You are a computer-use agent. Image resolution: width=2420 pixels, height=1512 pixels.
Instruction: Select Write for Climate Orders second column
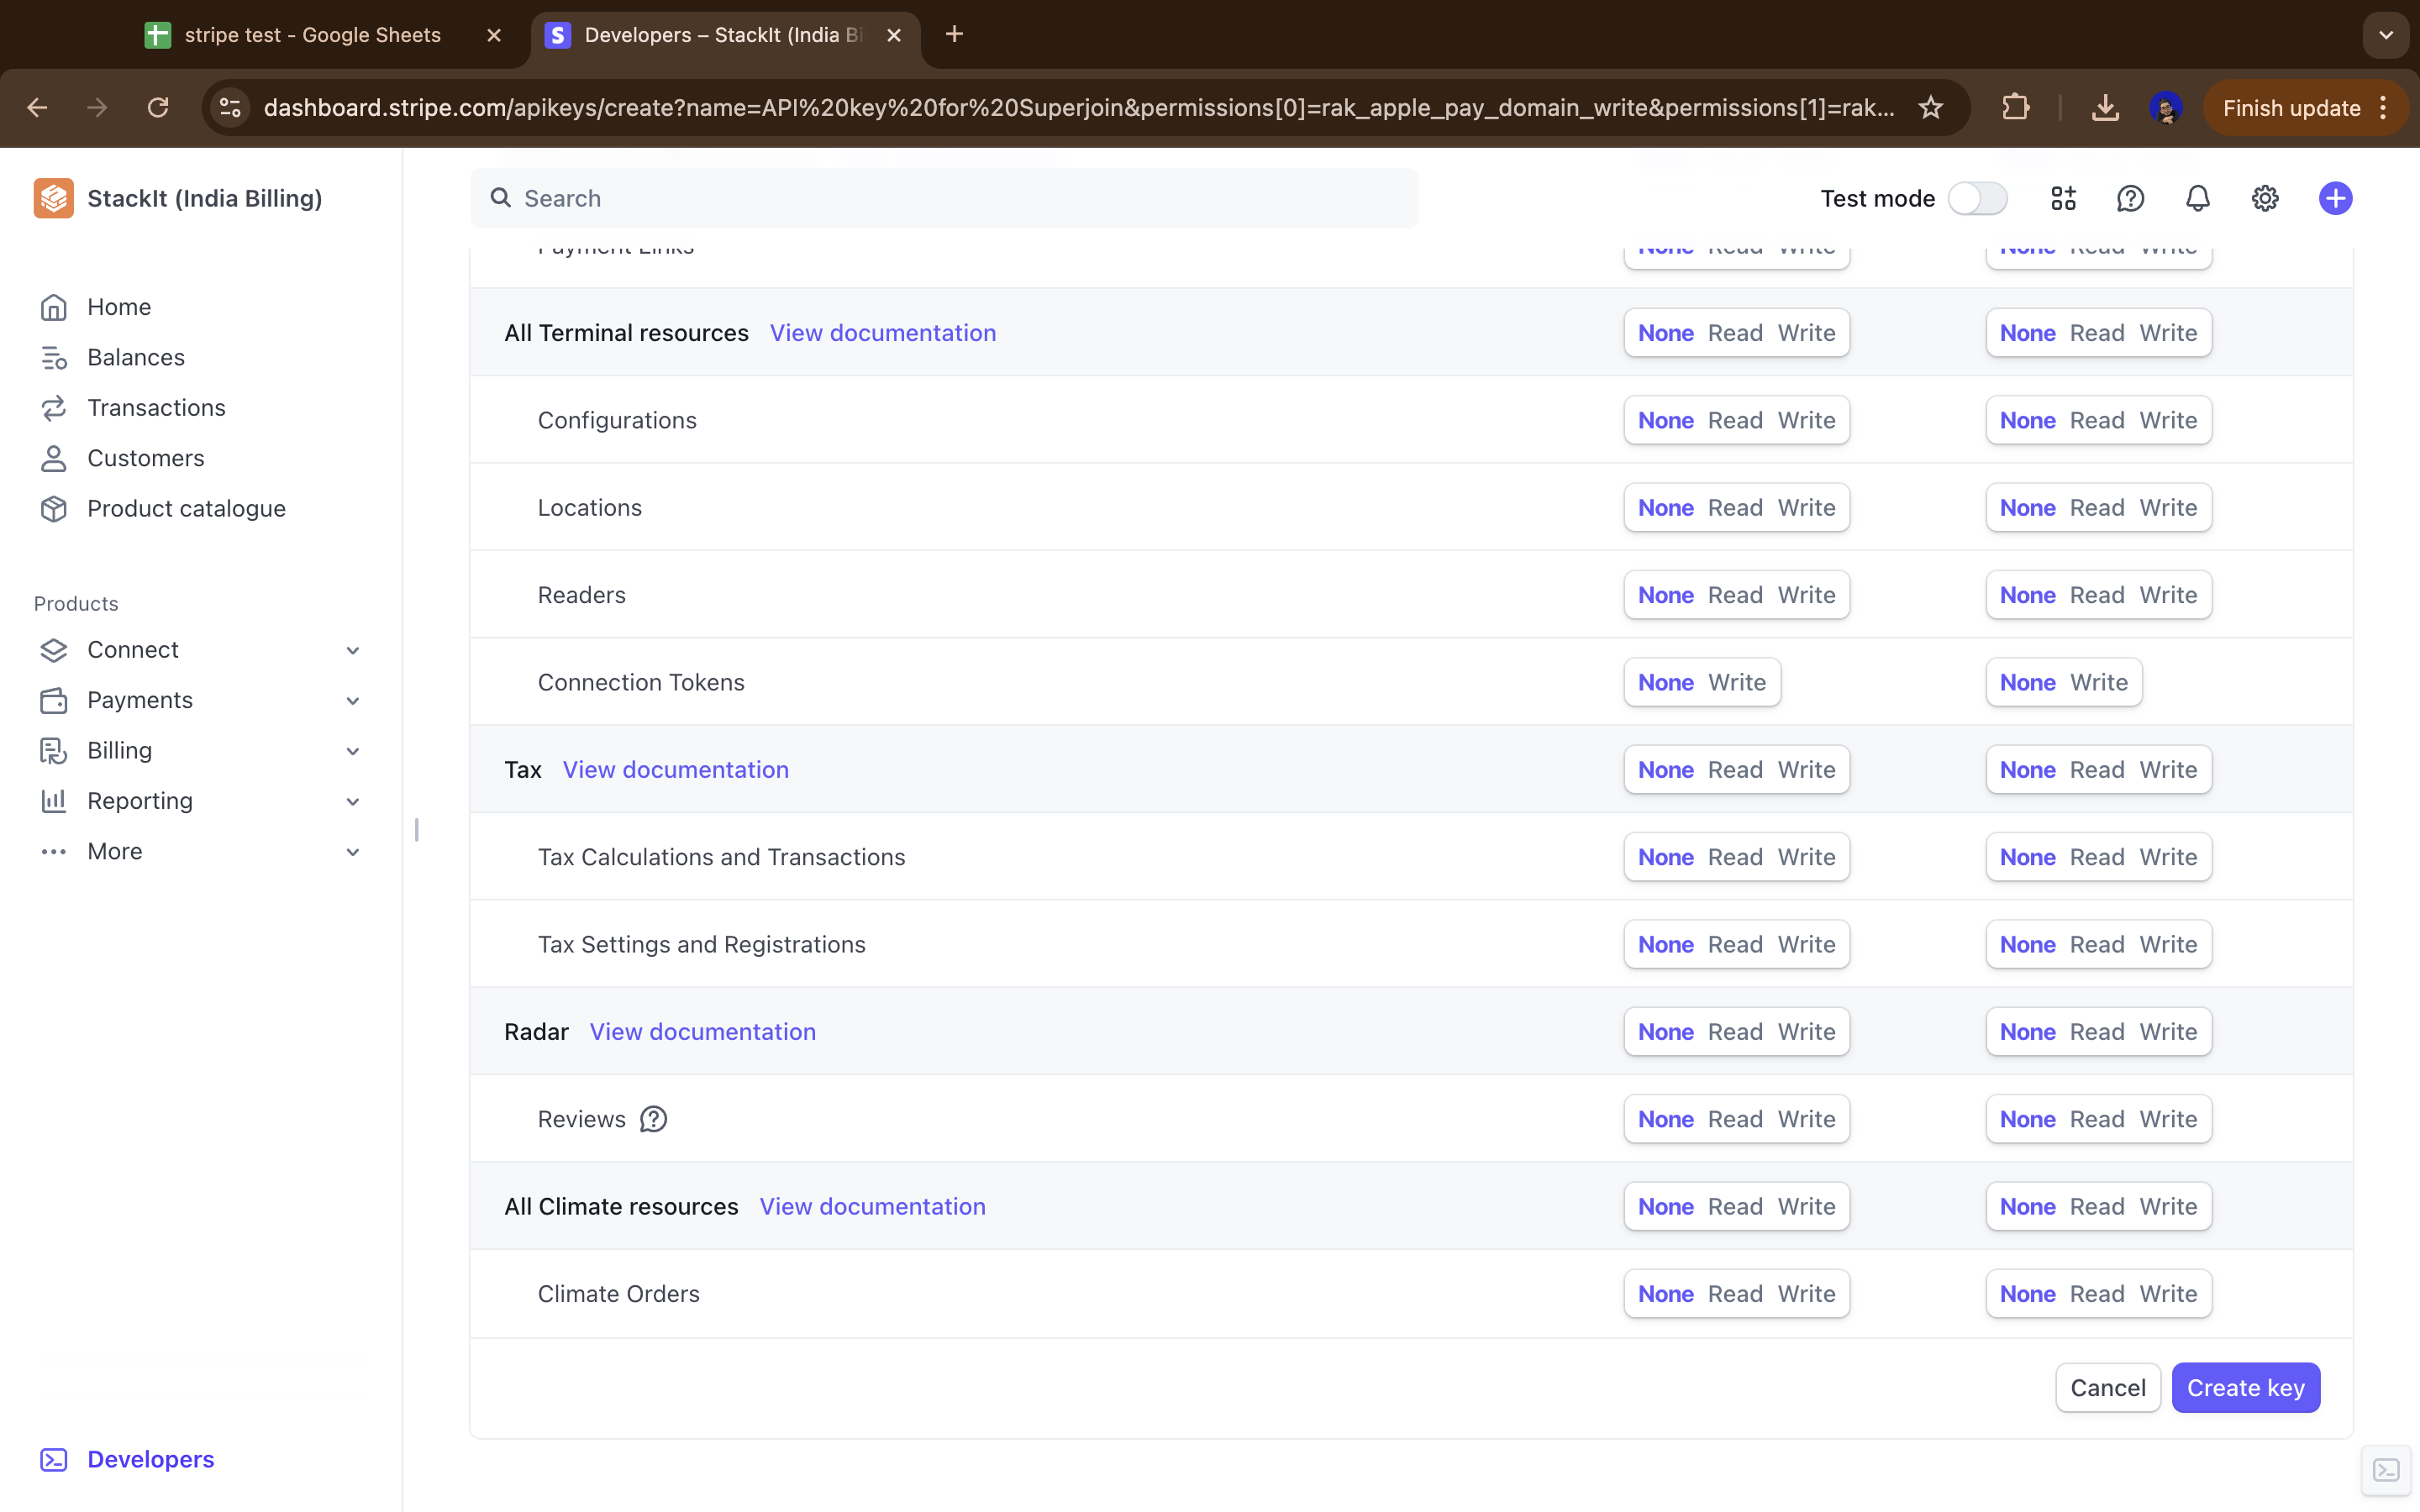tap(2168, 1294)
